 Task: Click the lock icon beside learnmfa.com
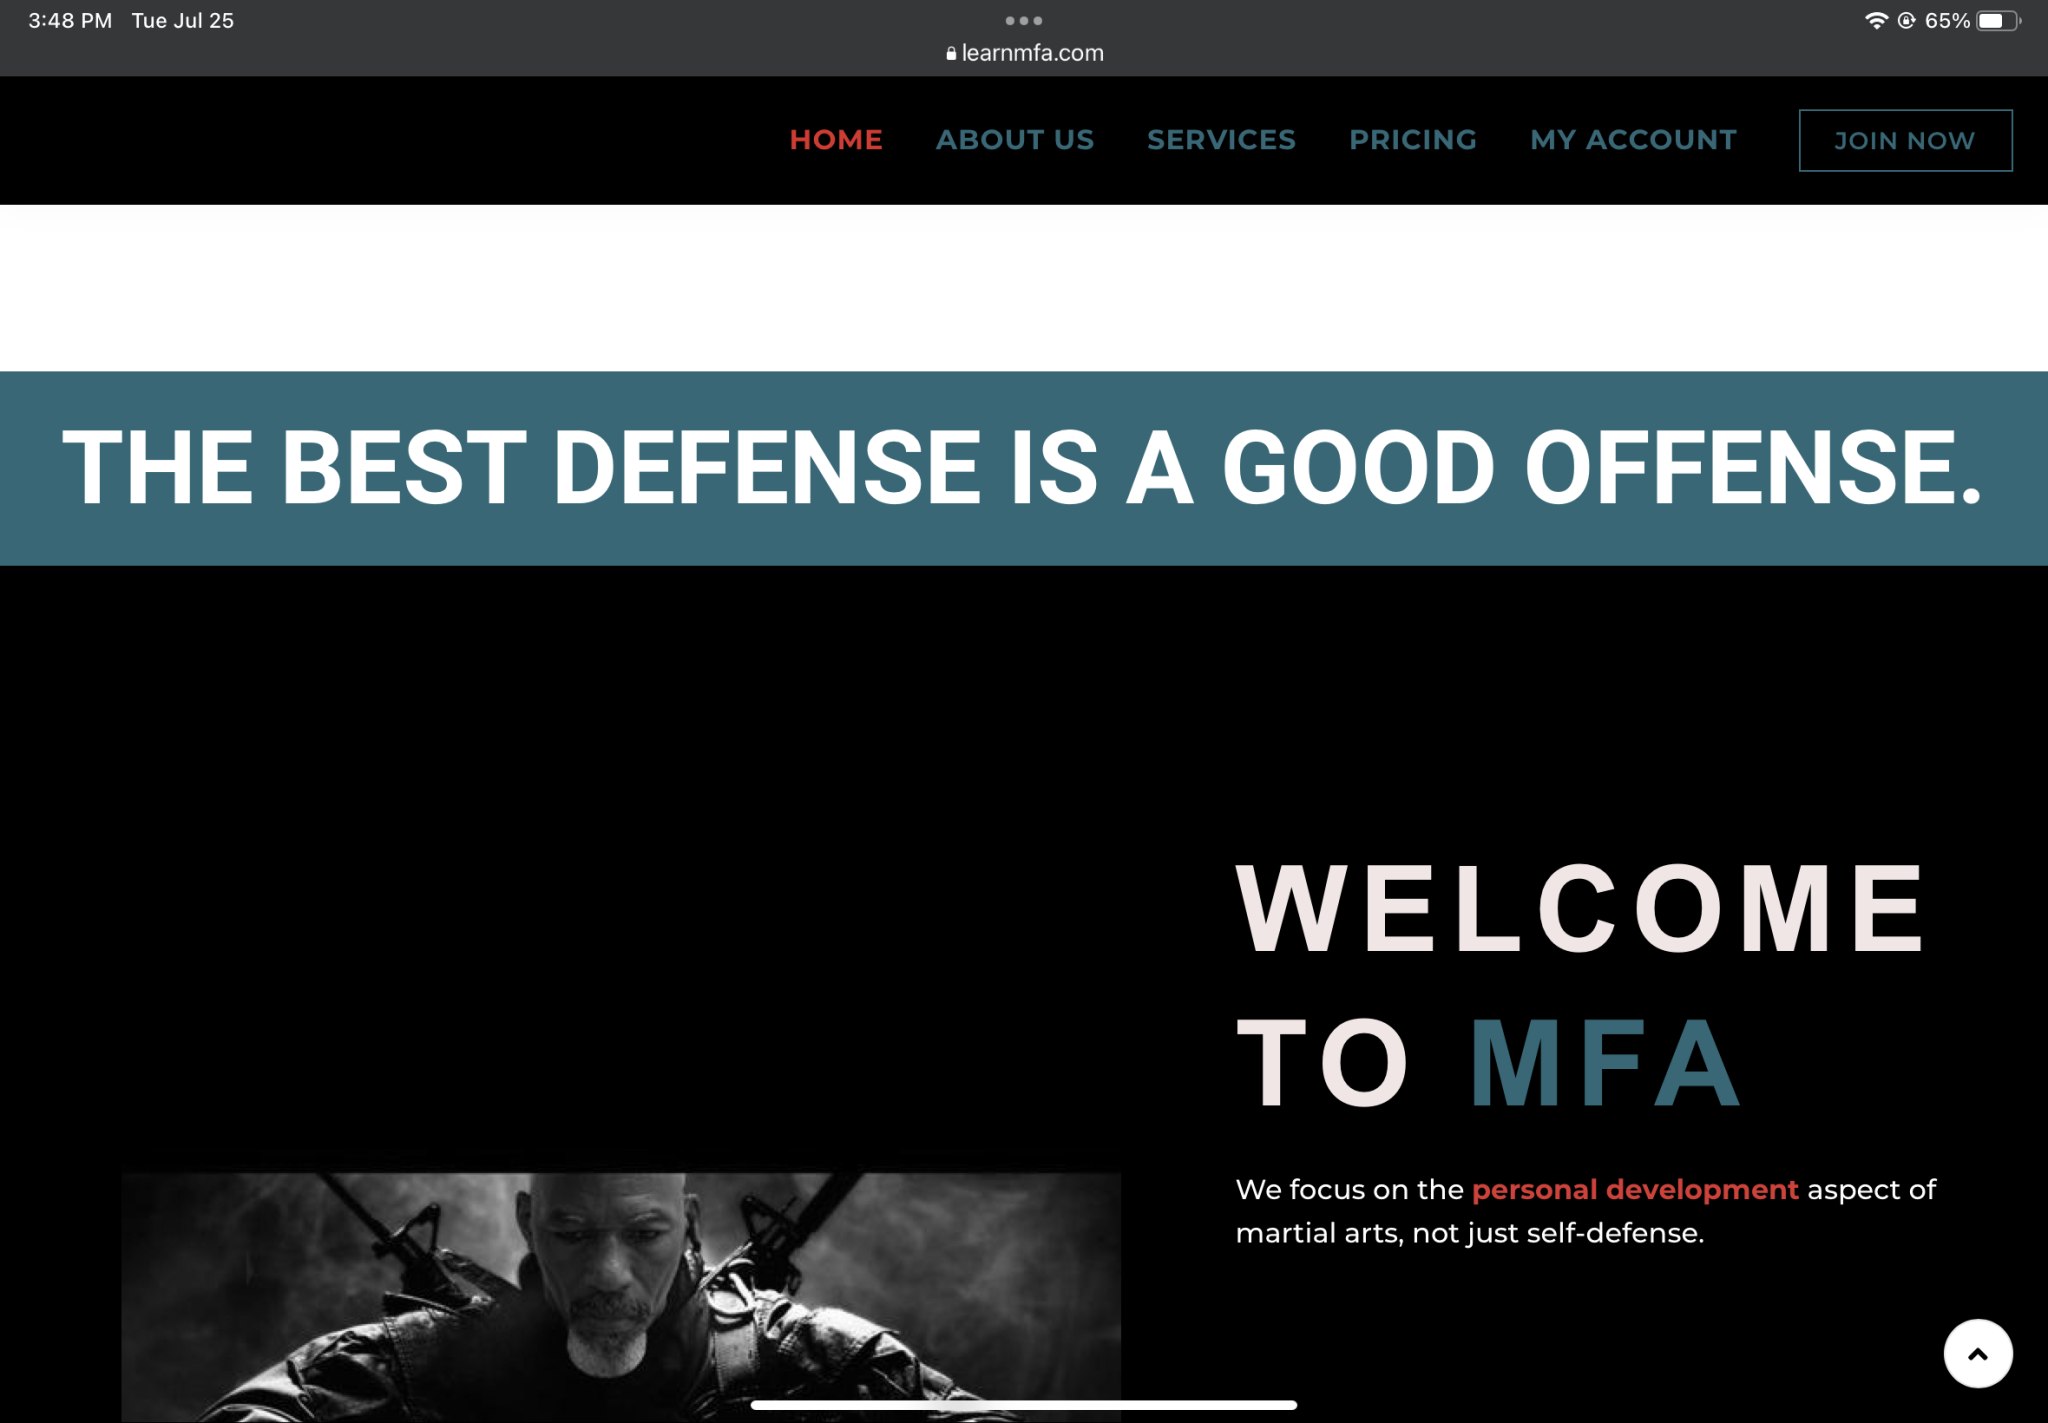click(x=949, y=53)
